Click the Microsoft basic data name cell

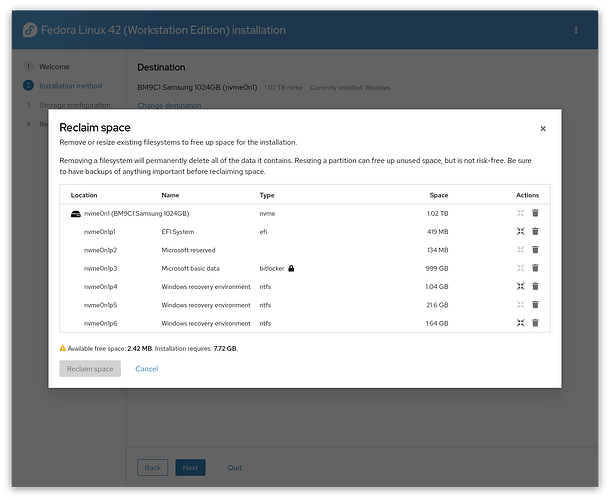(x=190, y=268)
